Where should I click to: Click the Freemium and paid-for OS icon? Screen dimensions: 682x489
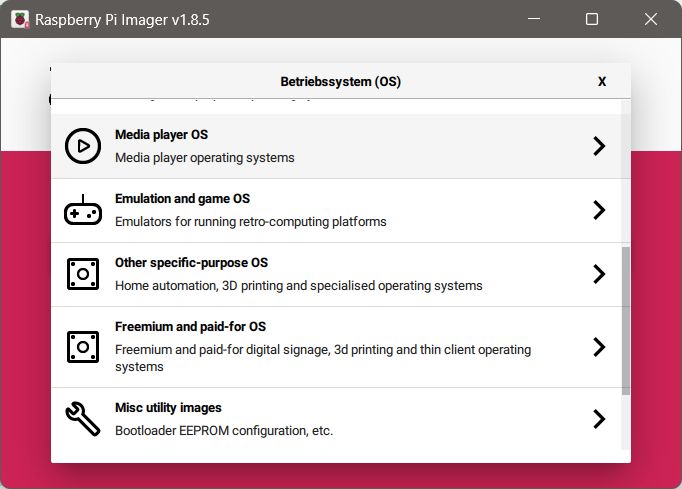83,347
